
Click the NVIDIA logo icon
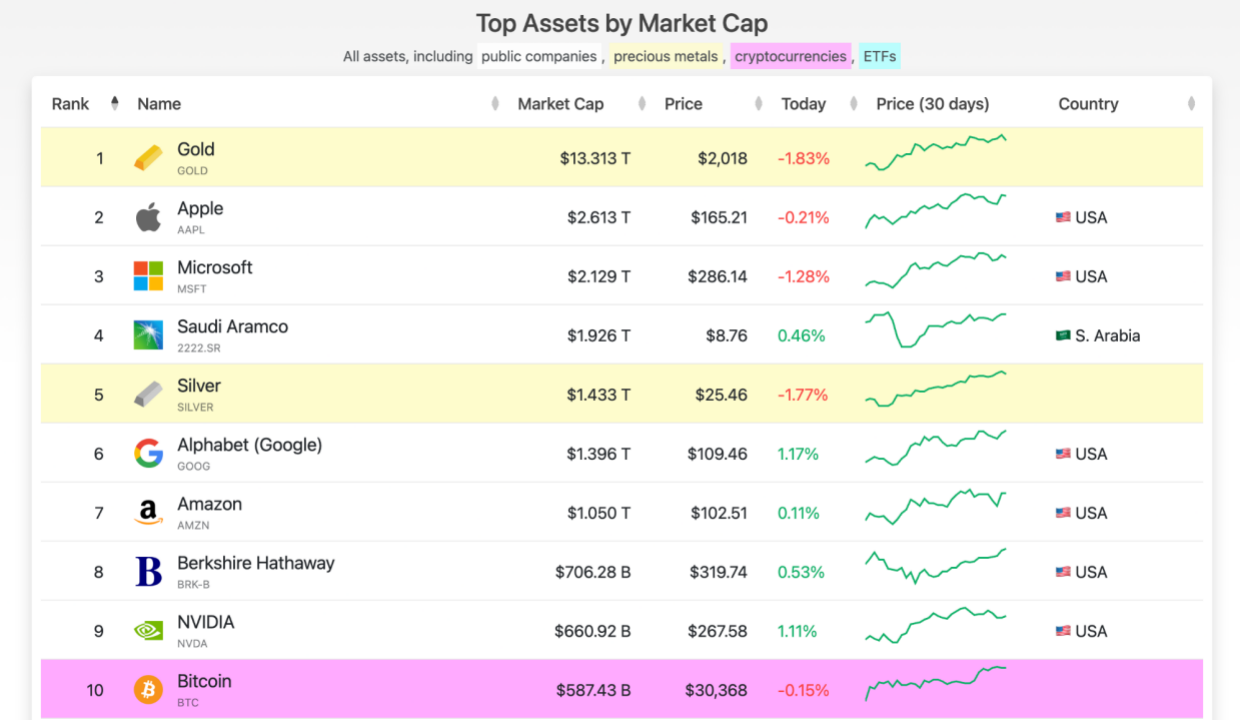(148, 631)
